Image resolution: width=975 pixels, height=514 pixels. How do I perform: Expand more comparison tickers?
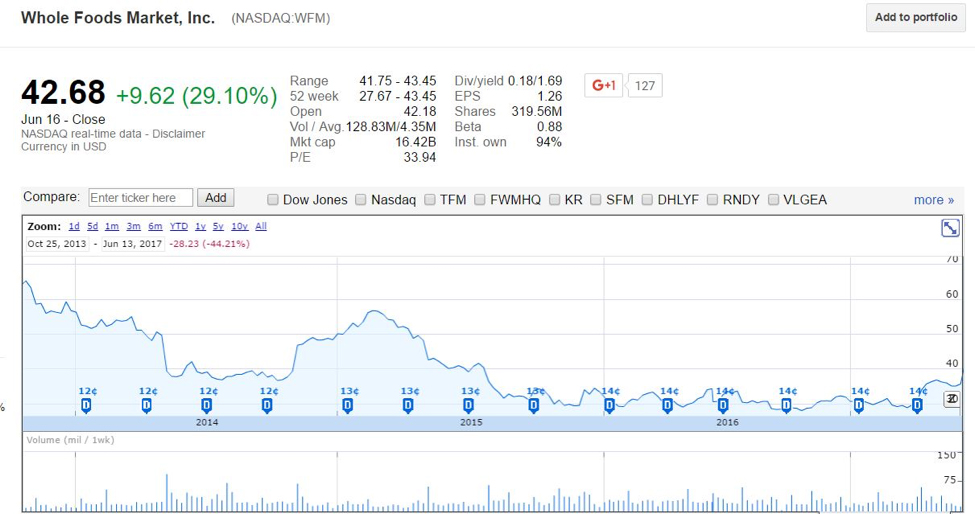[933, 200]
